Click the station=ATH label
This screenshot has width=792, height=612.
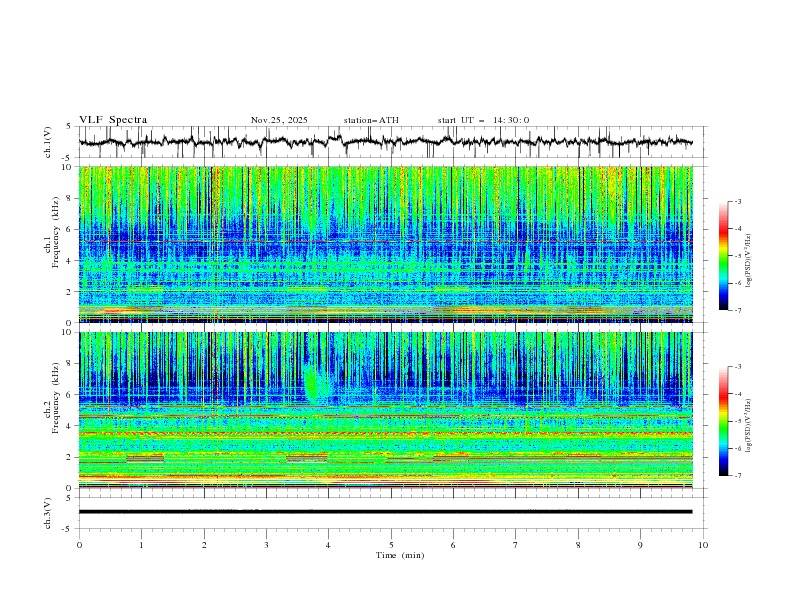[x=371, y=120]
